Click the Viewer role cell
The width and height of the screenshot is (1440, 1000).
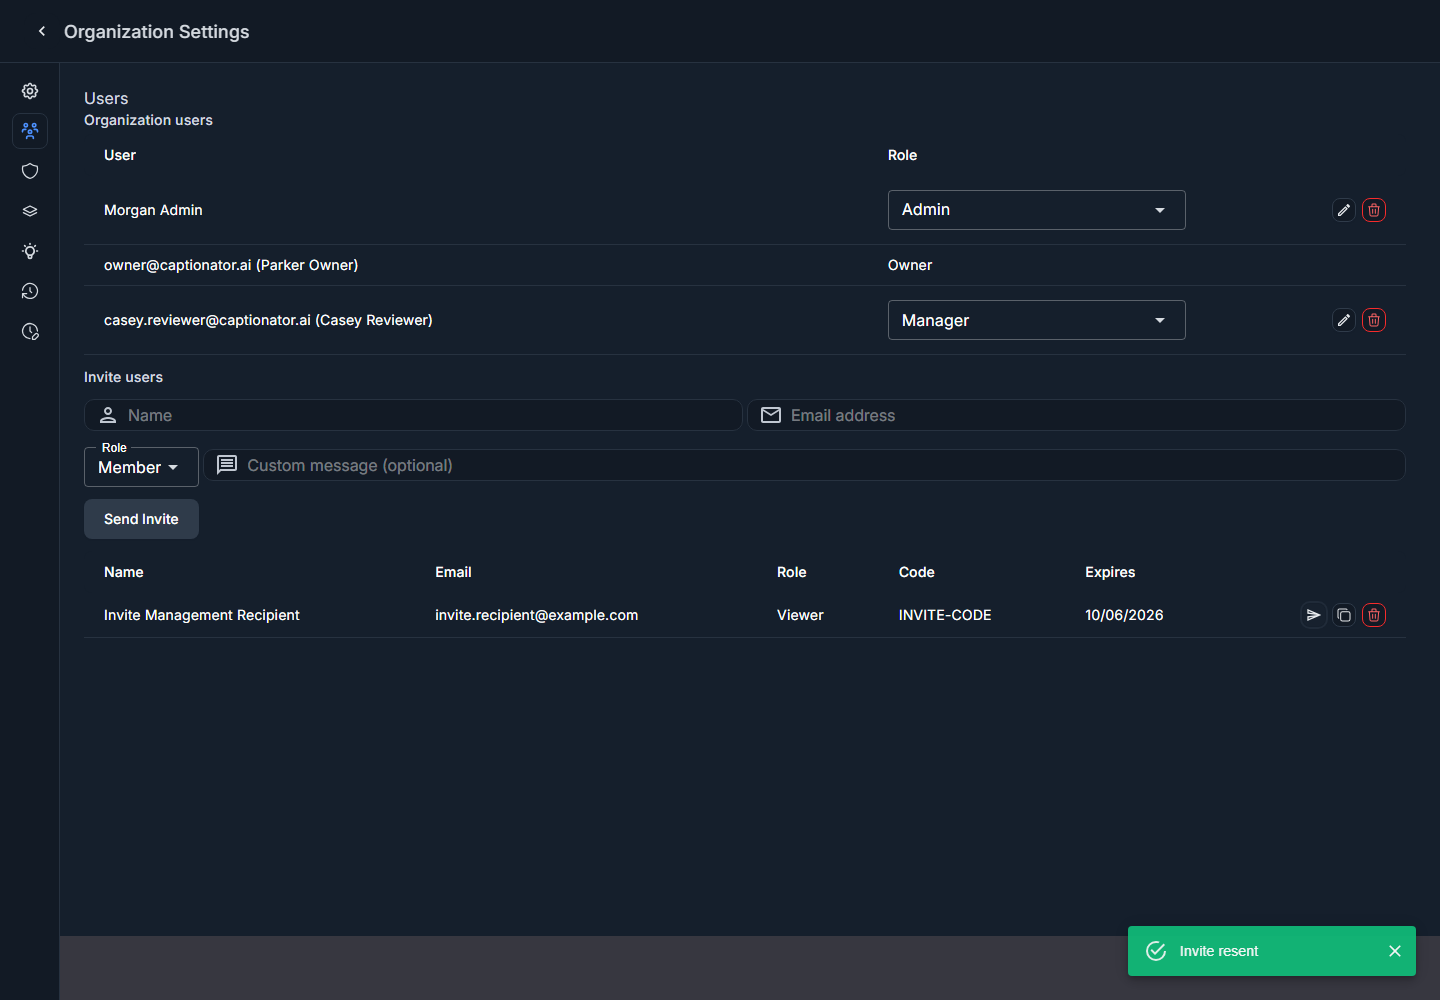tap(800, 615)
